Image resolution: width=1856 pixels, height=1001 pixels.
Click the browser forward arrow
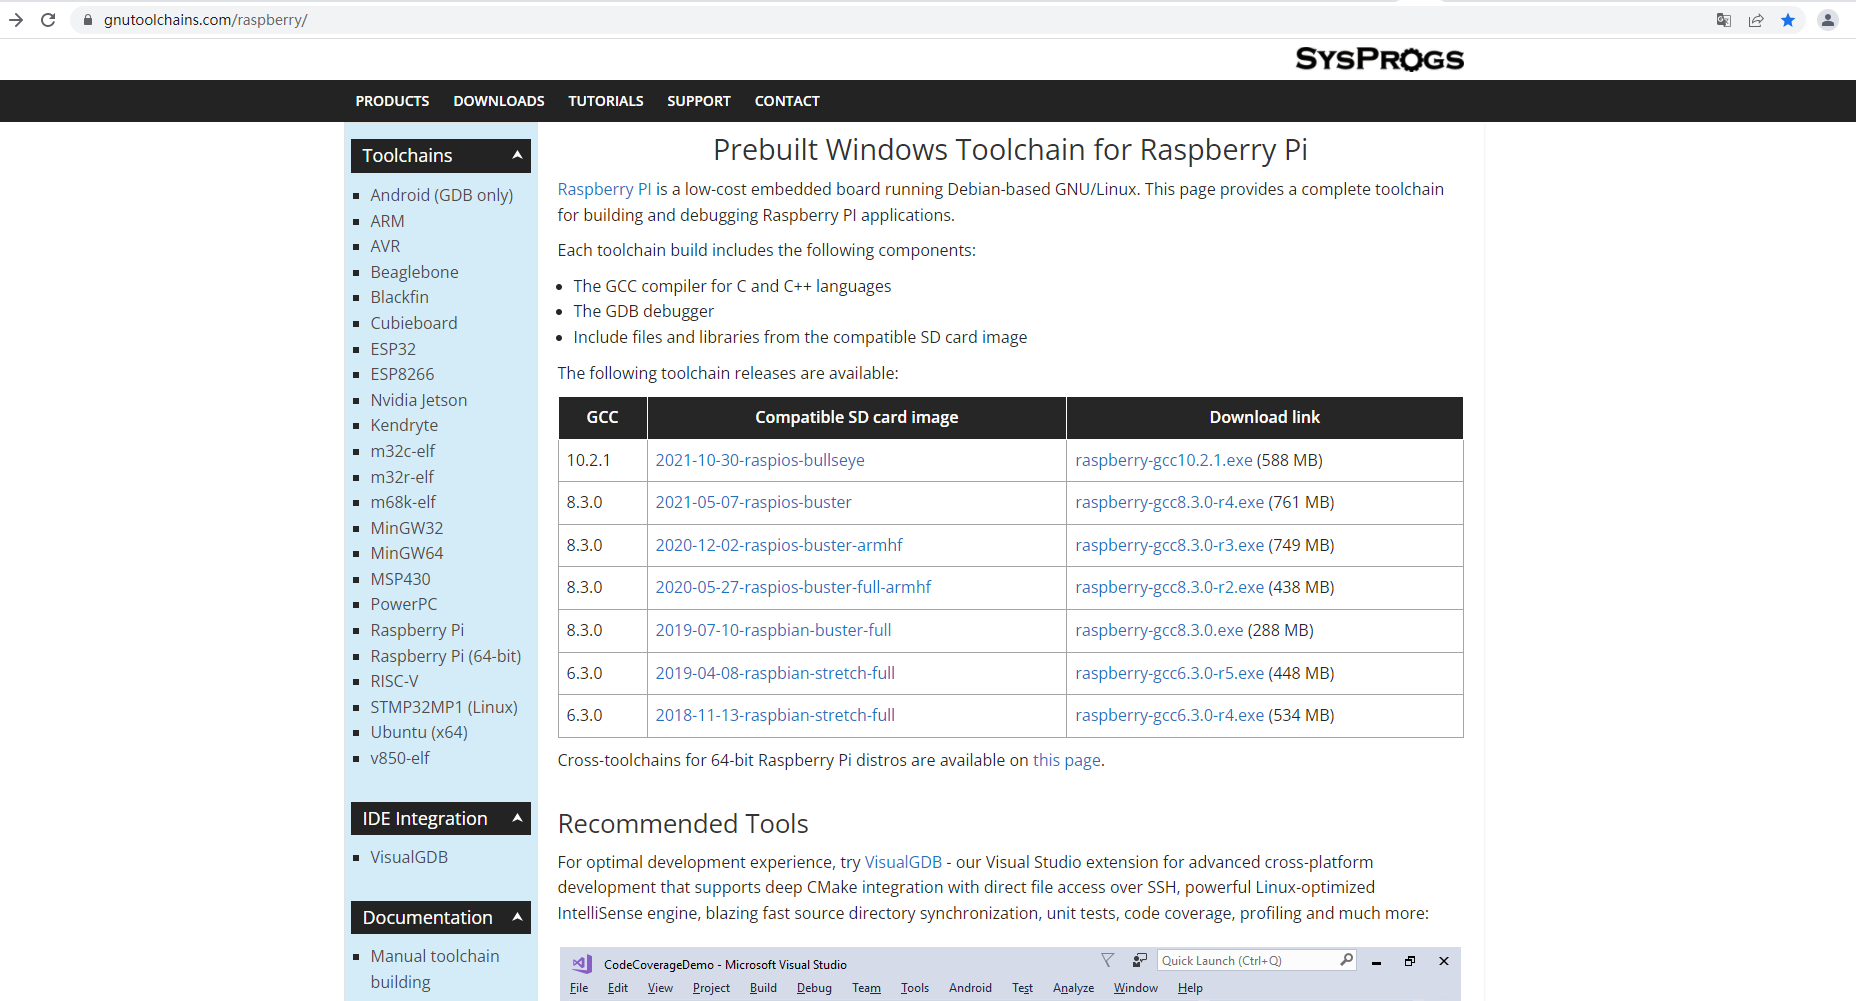point(16,20)
